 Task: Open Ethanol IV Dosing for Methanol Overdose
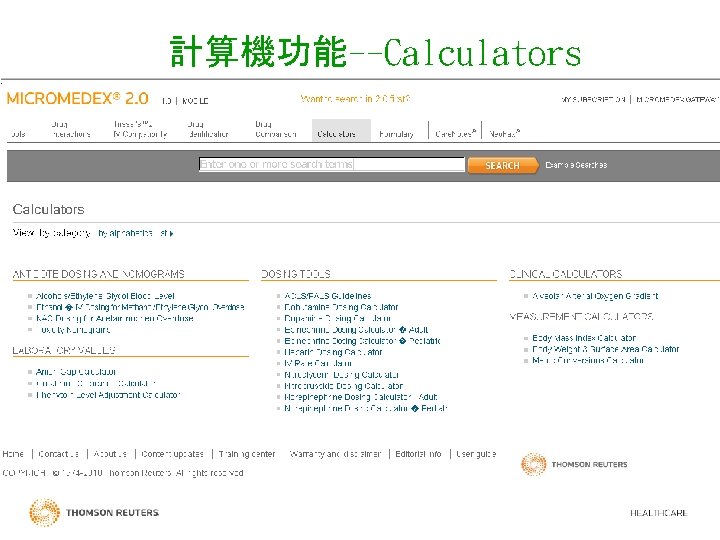(x=140, y=307)
